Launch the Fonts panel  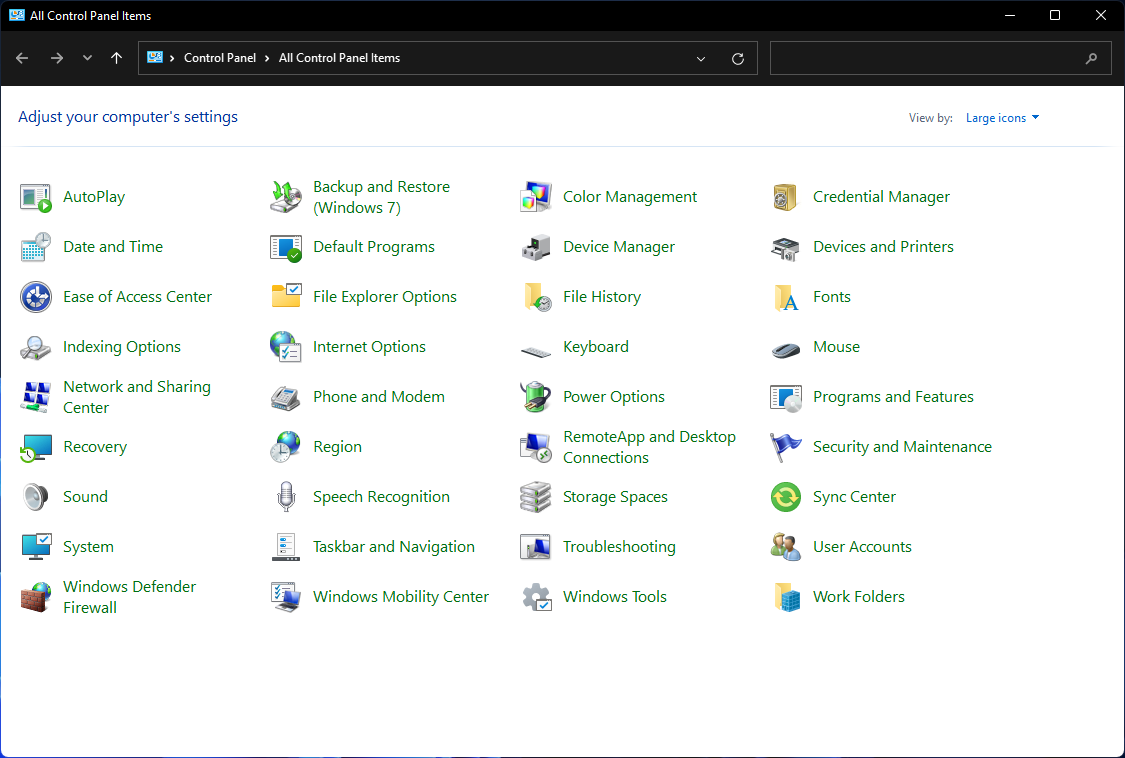coord(830,296)
